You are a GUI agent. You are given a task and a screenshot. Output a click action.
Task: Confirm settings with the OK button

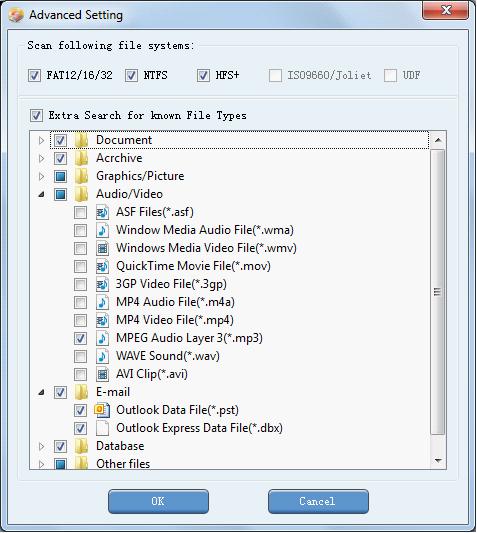click(x=158, y=501)
